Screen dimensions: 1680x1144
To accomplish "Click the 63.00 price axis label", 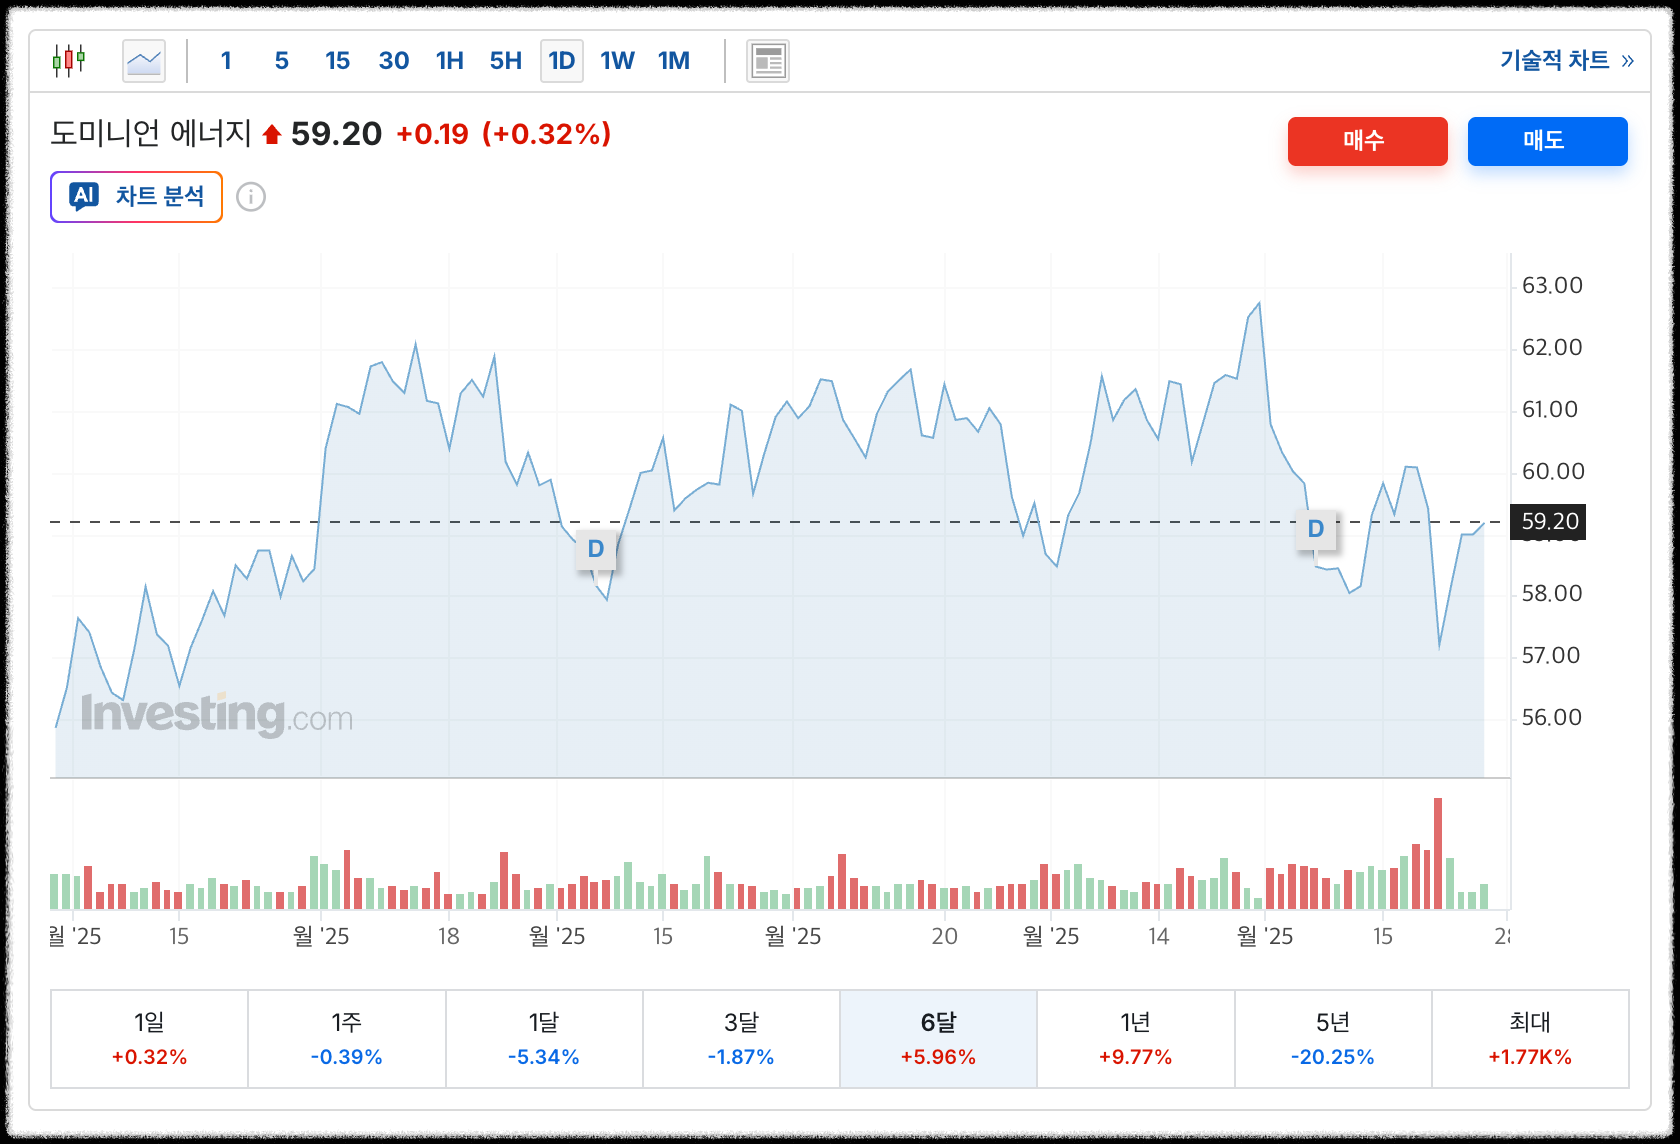I will click(1552, 286).
